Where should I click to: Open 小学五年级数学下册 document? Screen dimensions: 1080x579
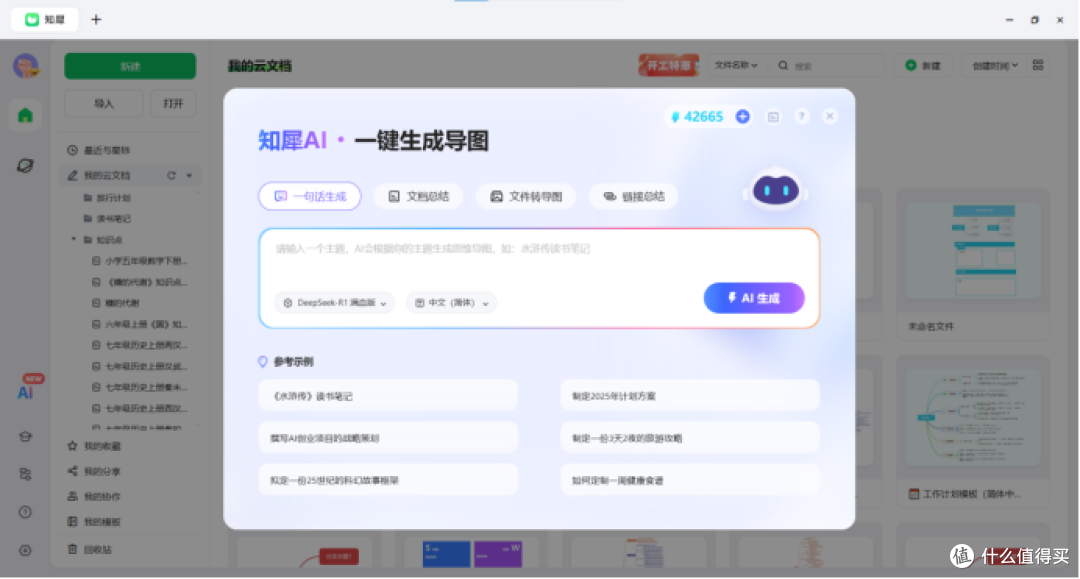(x=140, y=261)
